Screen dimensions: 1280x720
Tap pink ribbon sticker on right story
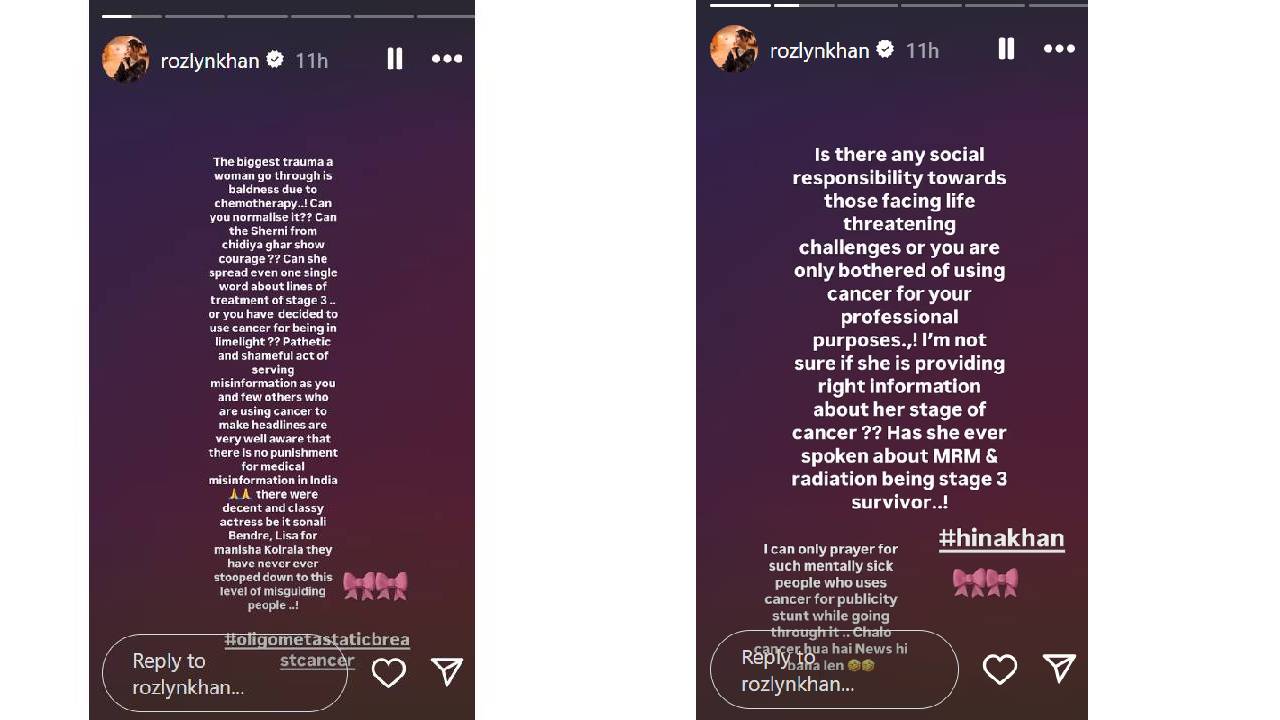pos(985,582)
